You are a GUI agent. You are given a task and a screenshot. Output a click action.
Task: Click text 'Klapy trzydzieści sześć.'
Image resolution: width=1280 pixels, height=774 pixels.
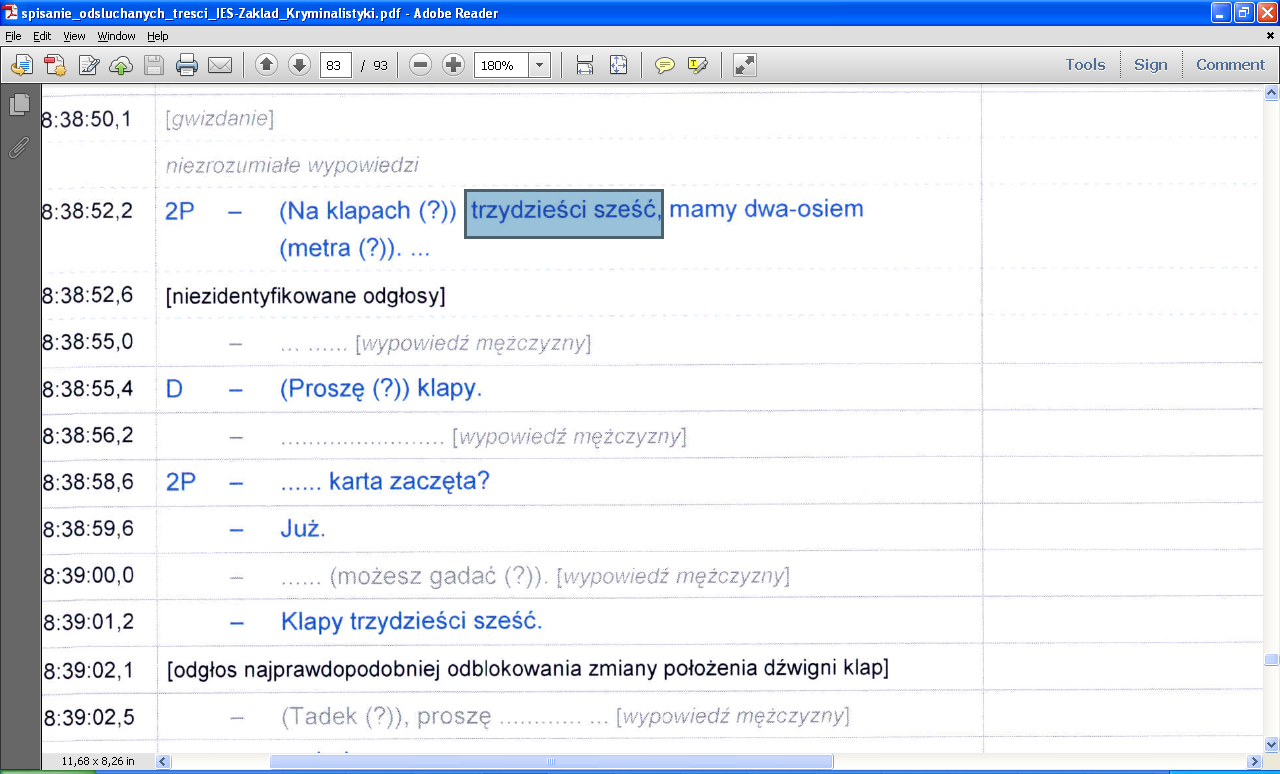click(412, 621)
